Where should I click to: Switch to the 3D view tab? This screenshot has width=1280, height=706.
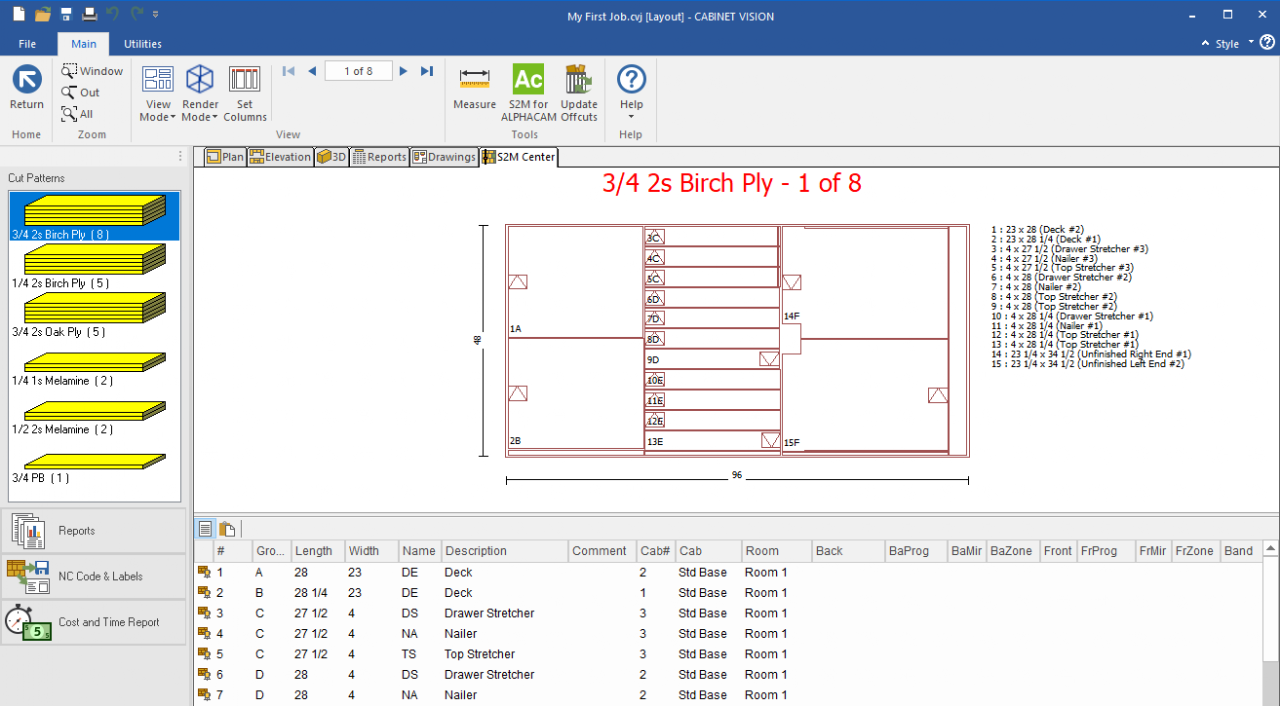[x=331, y=157]
